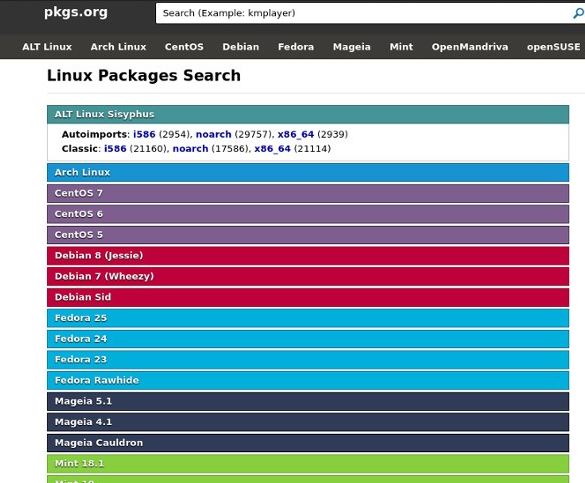Expand the Mageia Cauldron section
Screen dimensions: 585x483
pyautogui.click(x=308, y=443)
